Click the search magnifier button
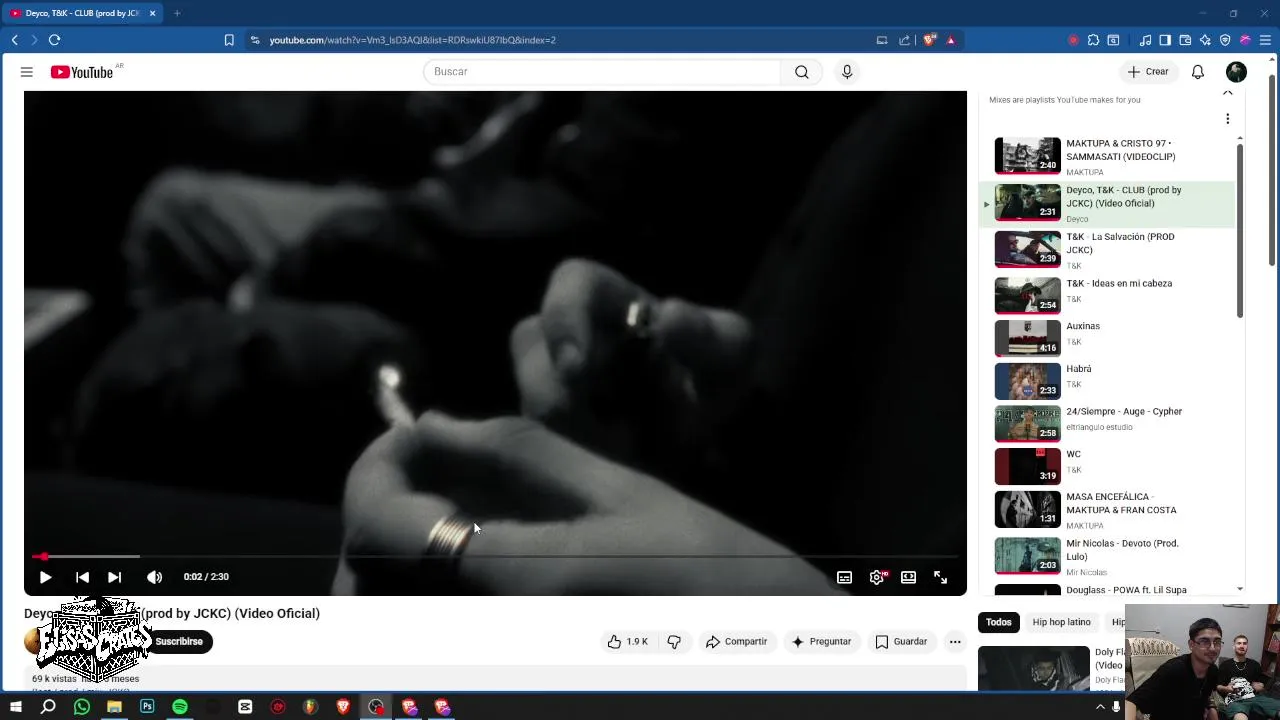 [x=801, y=72]
